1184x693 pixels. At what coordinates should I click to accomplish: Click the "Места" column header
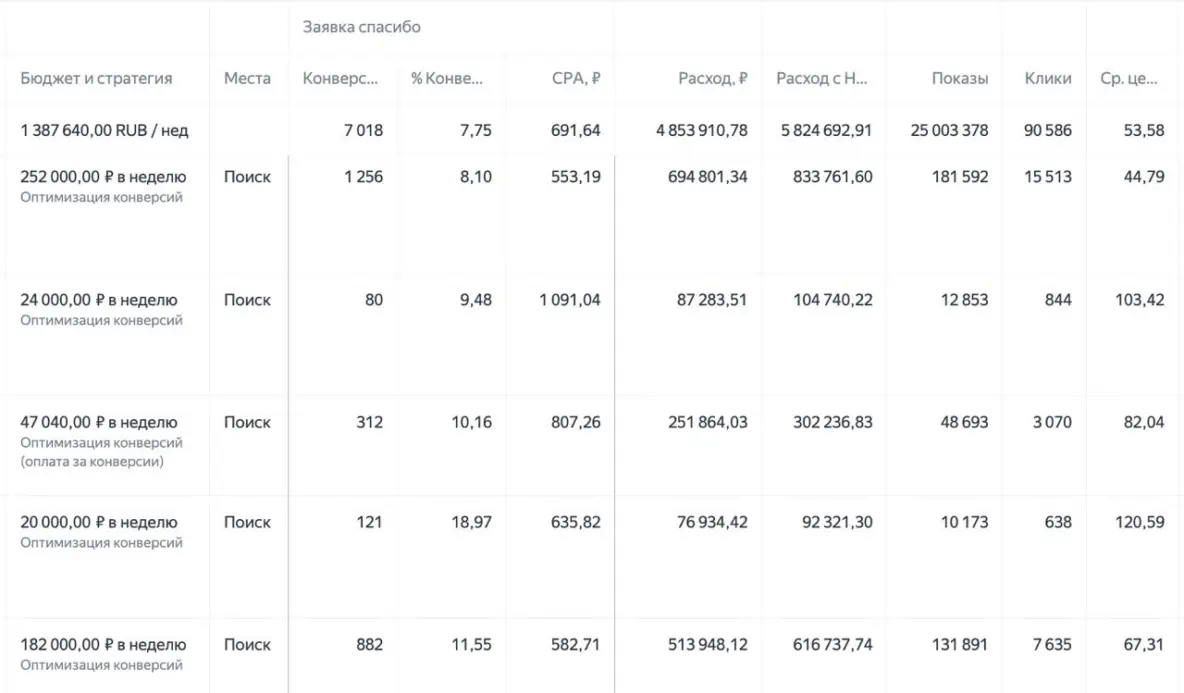coord(247,79)
